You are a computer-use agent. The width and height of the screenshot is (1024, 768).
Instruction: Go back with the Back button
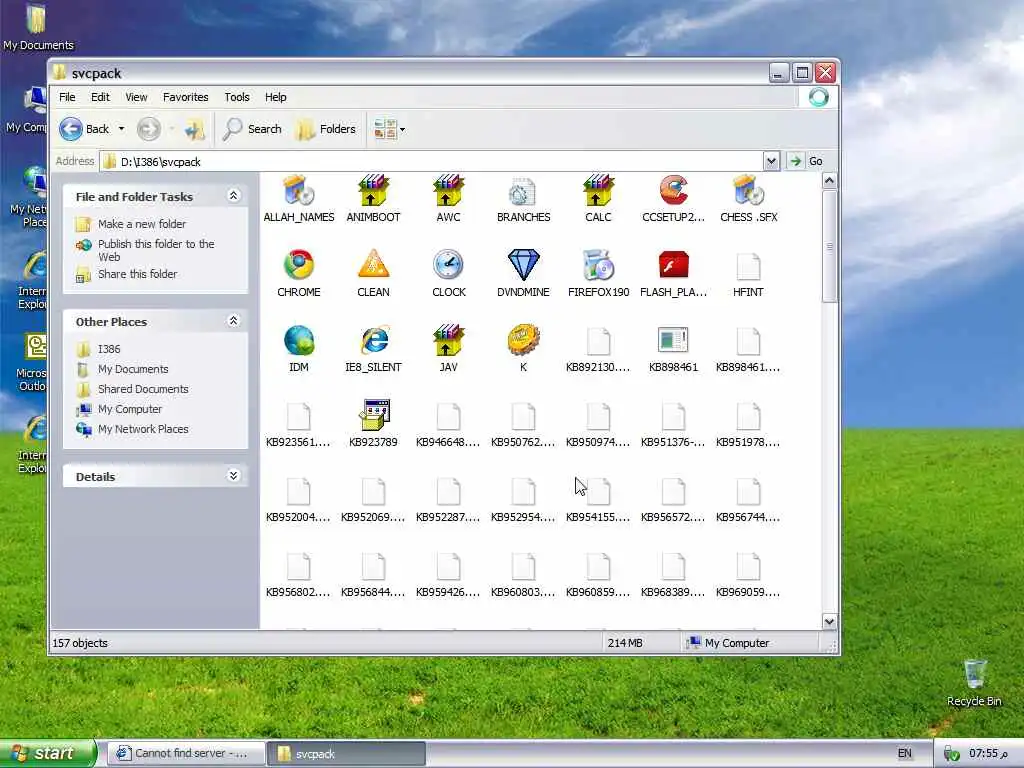pos(85,129)
